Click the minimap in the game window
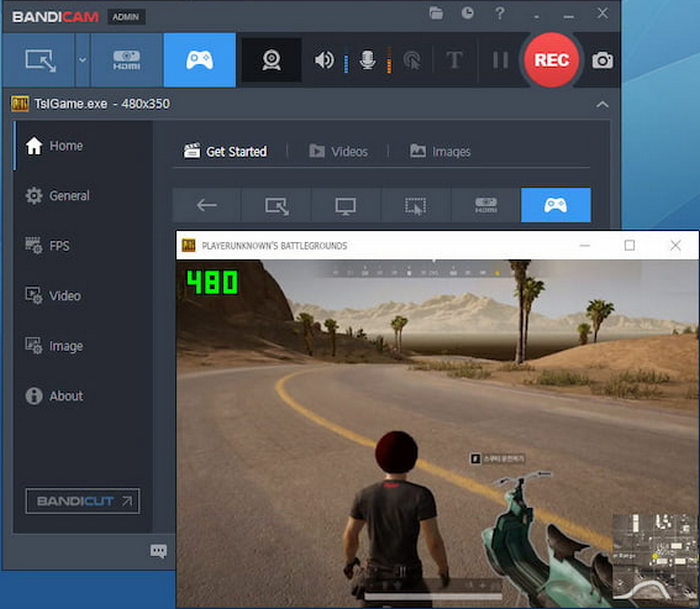 [654, 556]
